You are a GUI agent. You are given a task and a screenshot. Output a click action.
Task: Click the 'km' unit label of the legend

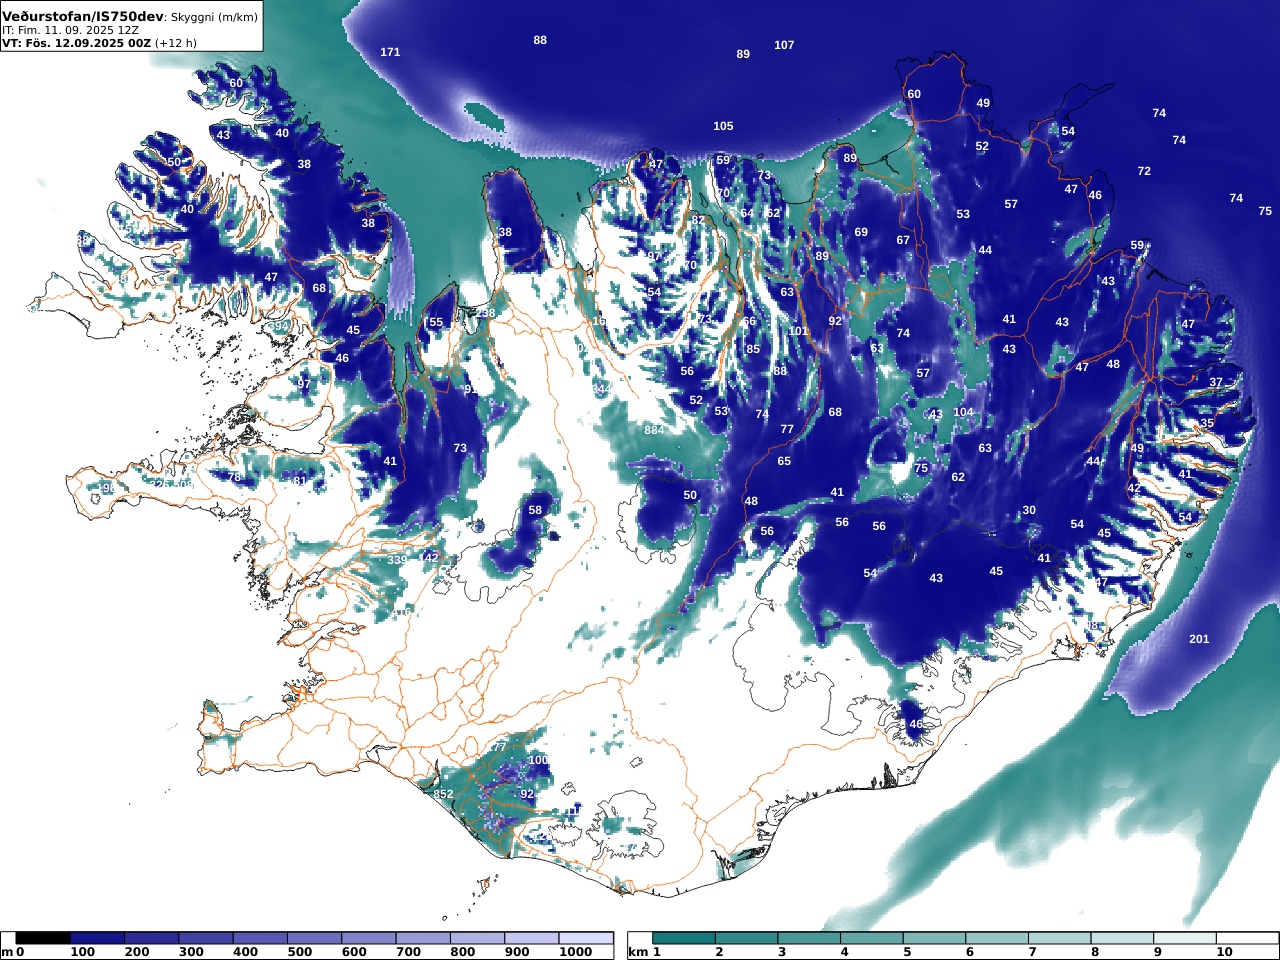click(x=638, y=952)
